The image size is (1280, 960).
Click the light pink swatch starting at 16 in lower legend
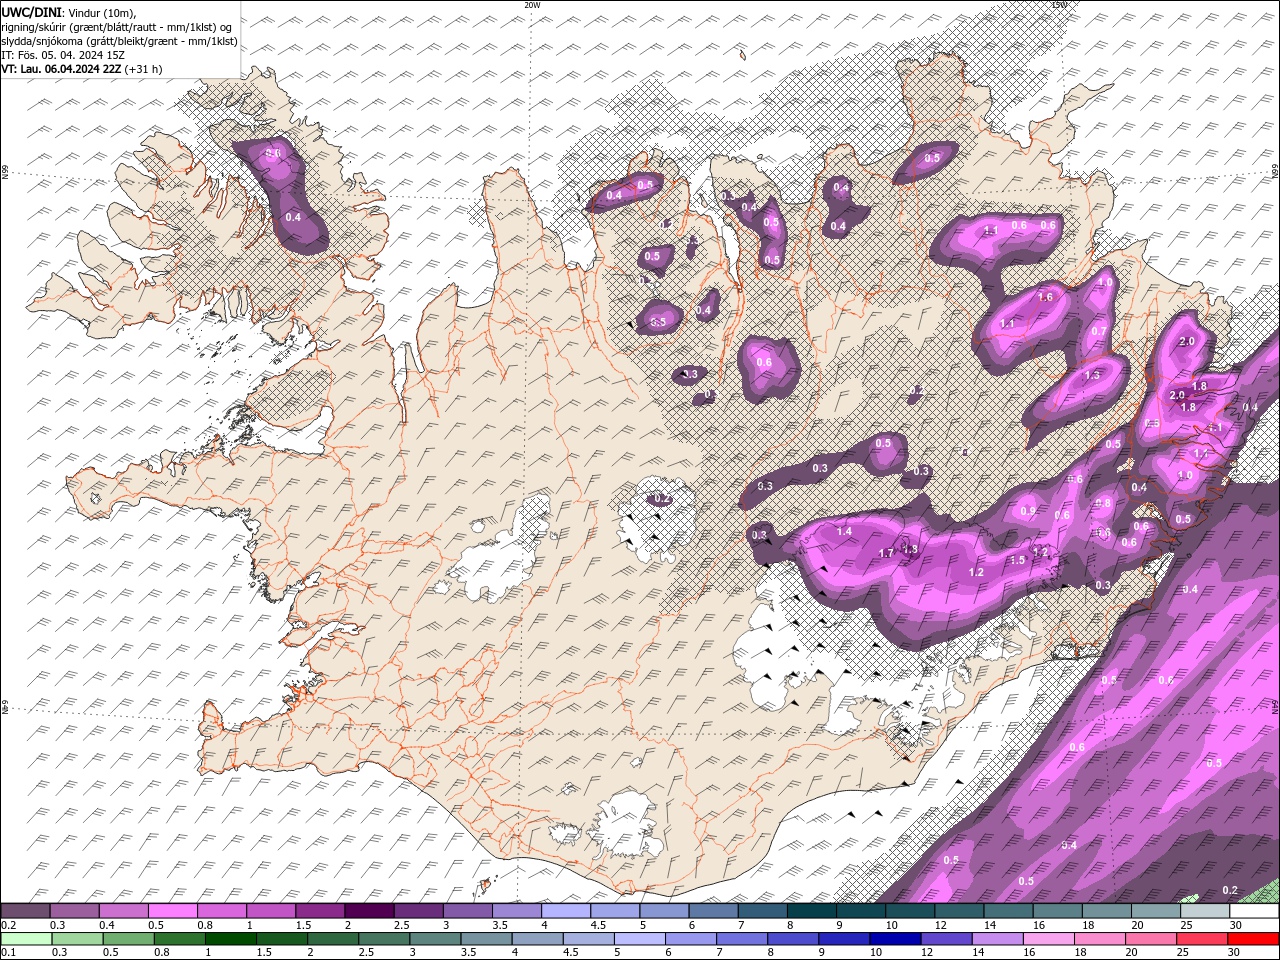tap(1048, 938)
